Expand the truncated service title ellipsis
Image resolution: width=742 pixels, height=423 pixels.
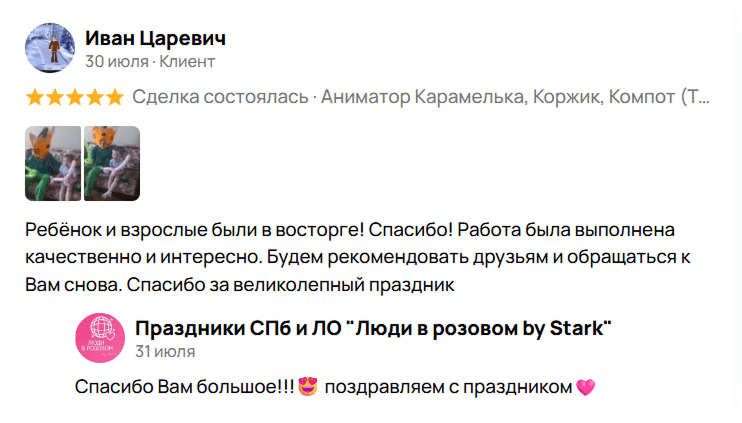tap(704, 97)
